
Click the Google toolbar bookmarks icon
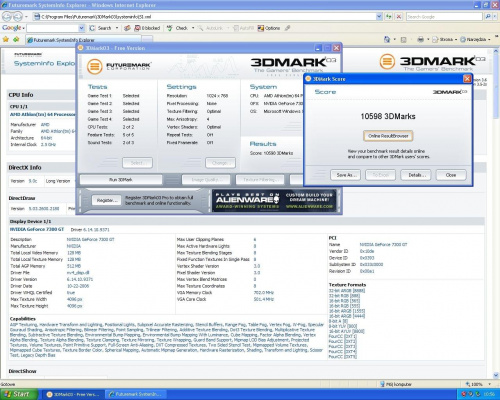(127, 28)
